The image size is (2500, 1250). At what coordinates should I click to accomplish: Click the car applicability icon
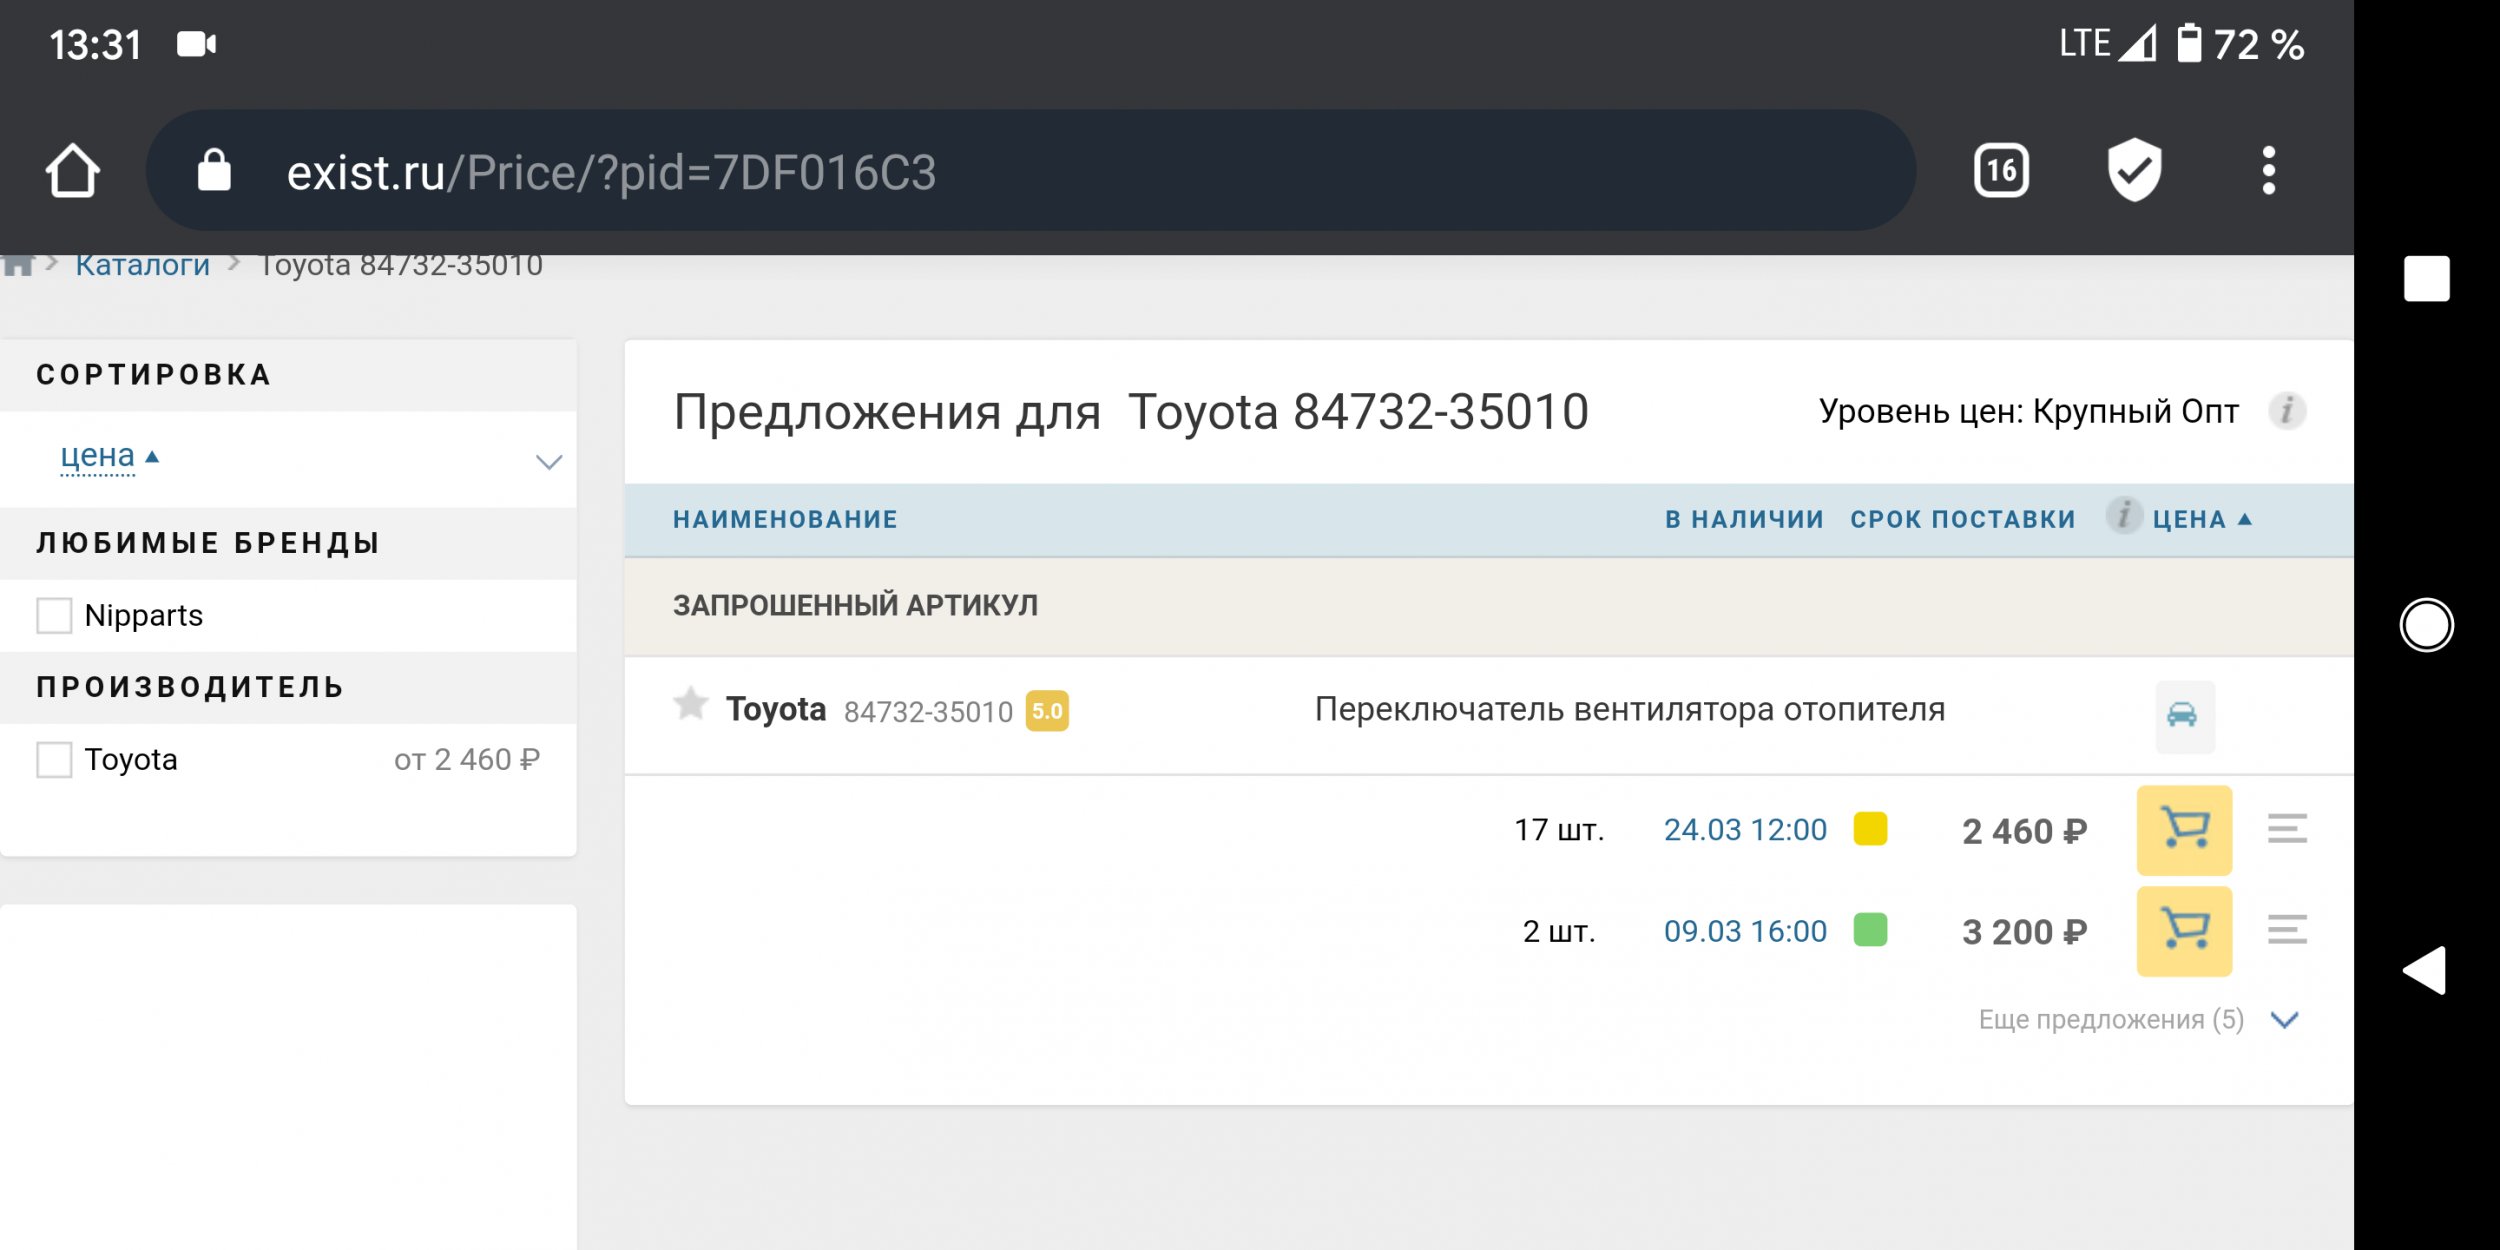click(x=2184, y=716)
